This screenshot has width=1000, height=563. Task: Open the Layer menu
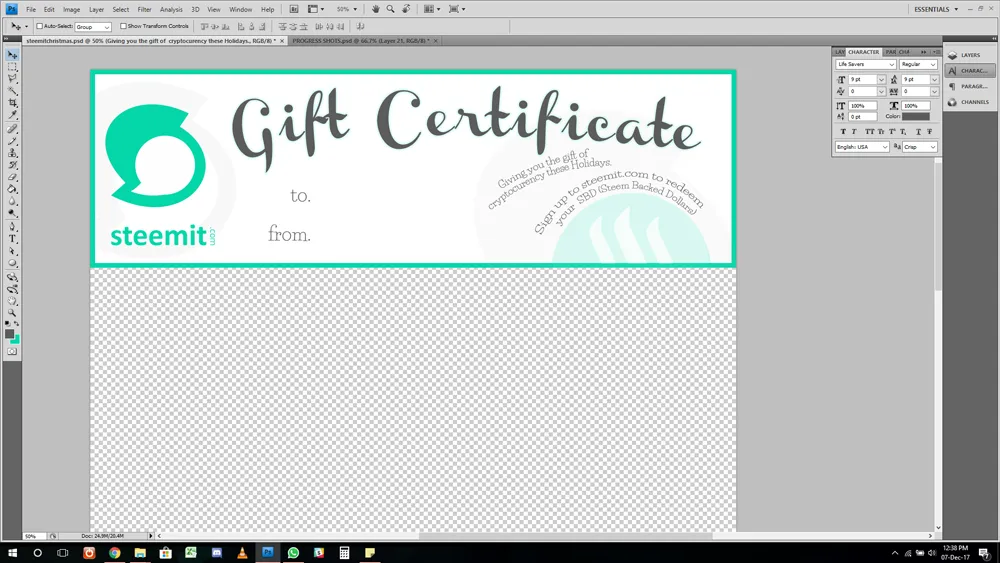tap(96, 10)
